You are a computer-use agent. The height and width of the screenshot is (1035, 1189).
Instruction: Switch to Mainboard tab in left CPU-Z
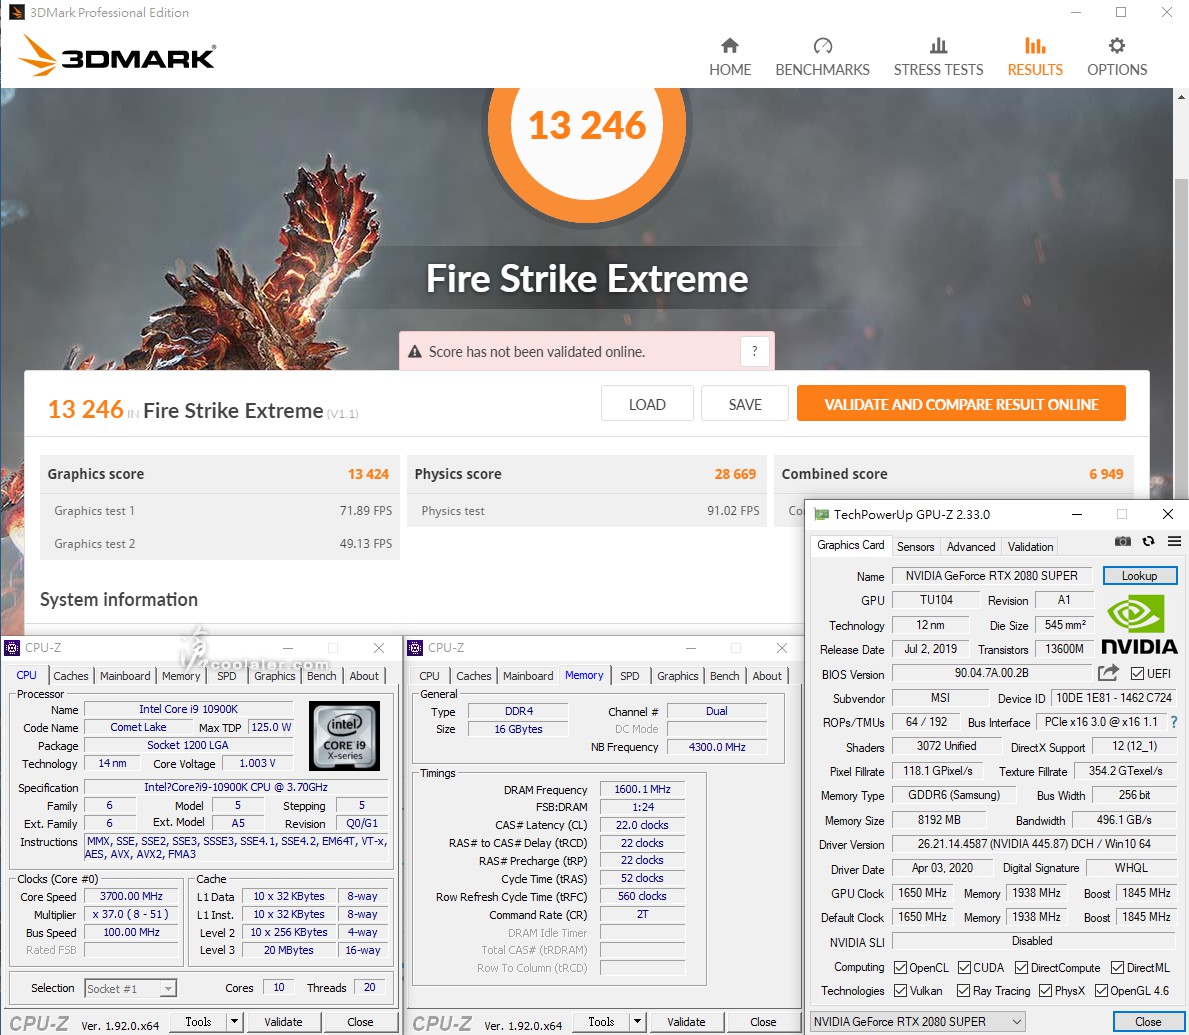pos(125,676)
